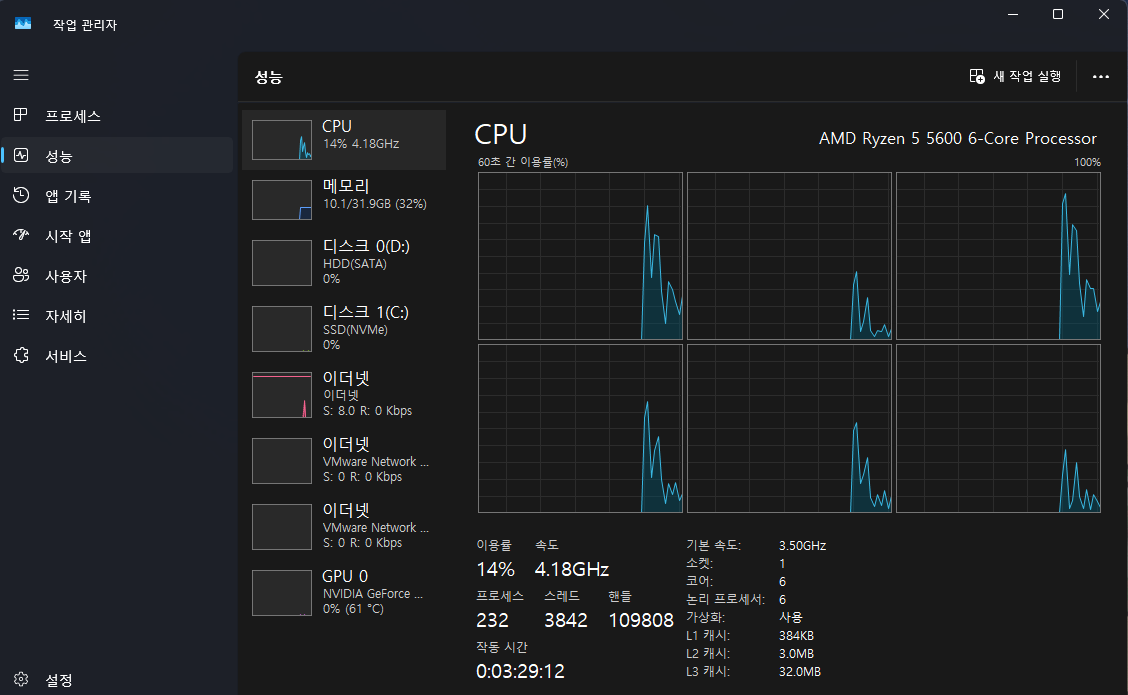Click the GPU 0 mini graph thumbnail
Viewport: 1128px width, 695px height.
[282, 593]
